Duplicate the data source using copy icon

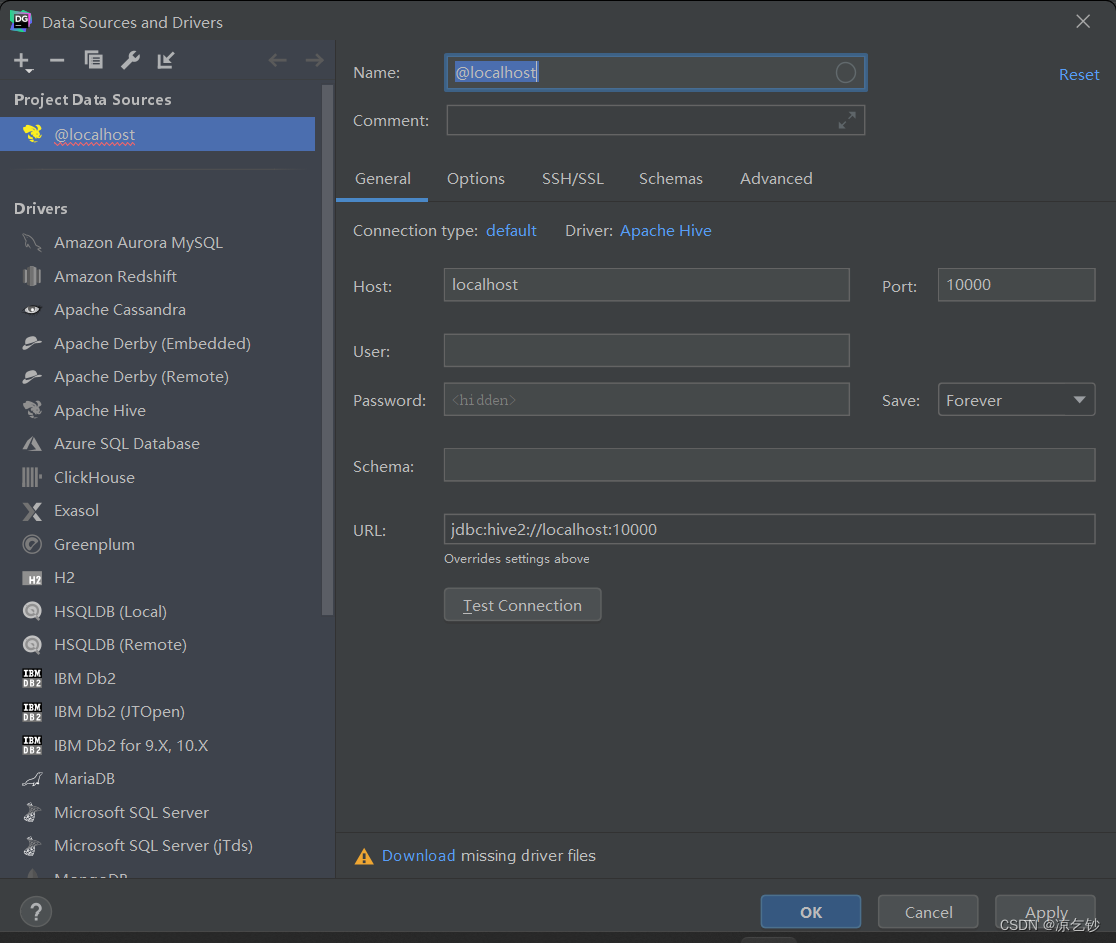[x=93, y=60]
